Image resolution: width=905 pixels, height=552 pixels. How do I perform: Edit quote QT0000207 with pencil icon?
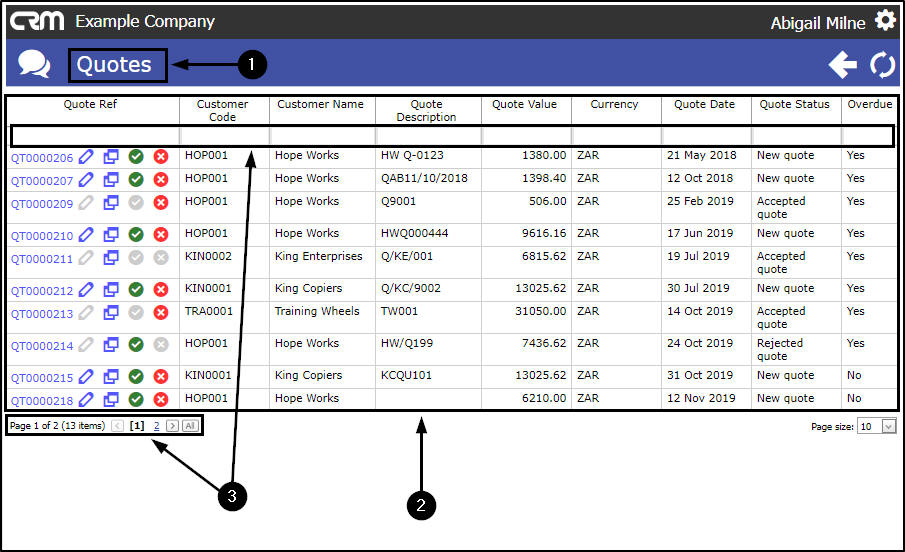click(86, 180)
